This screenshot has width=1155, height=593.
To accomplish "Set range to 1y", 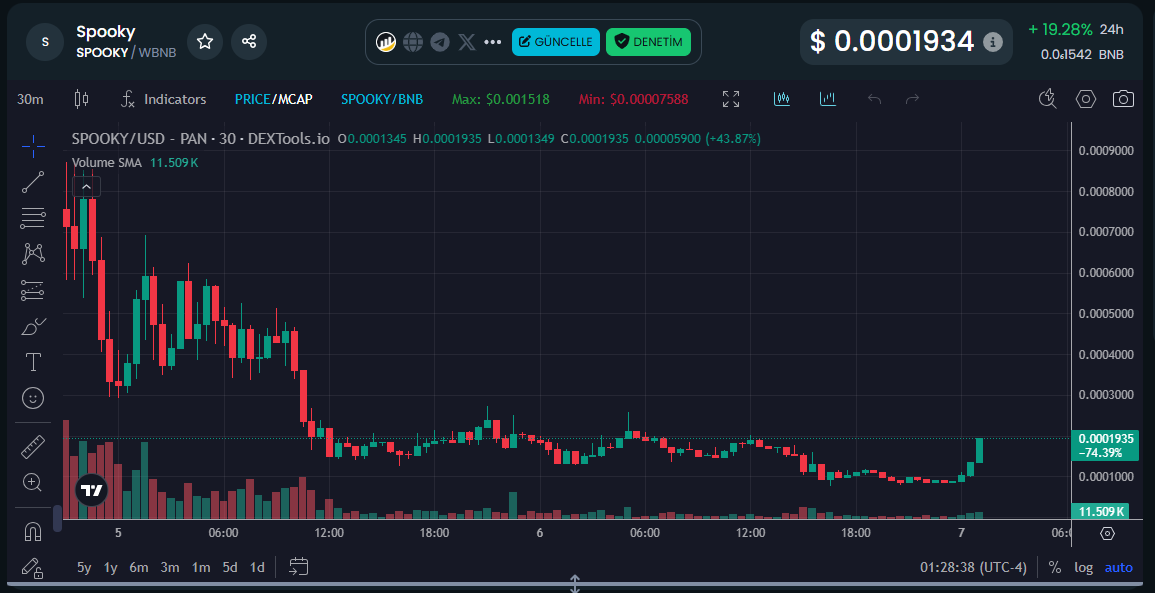I will pos(110,567).
